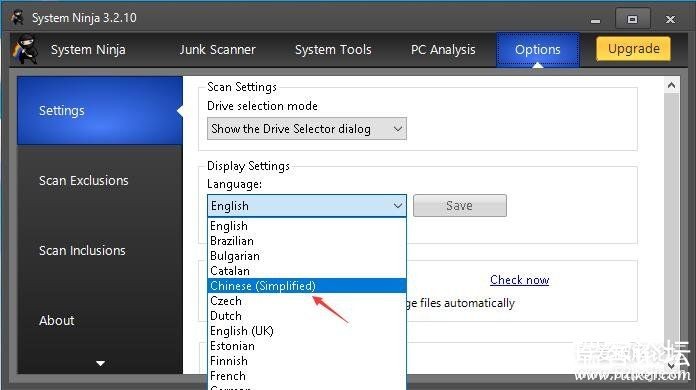Choose Brazilian from the language list

pyautogui.click(x=307, y=241)
